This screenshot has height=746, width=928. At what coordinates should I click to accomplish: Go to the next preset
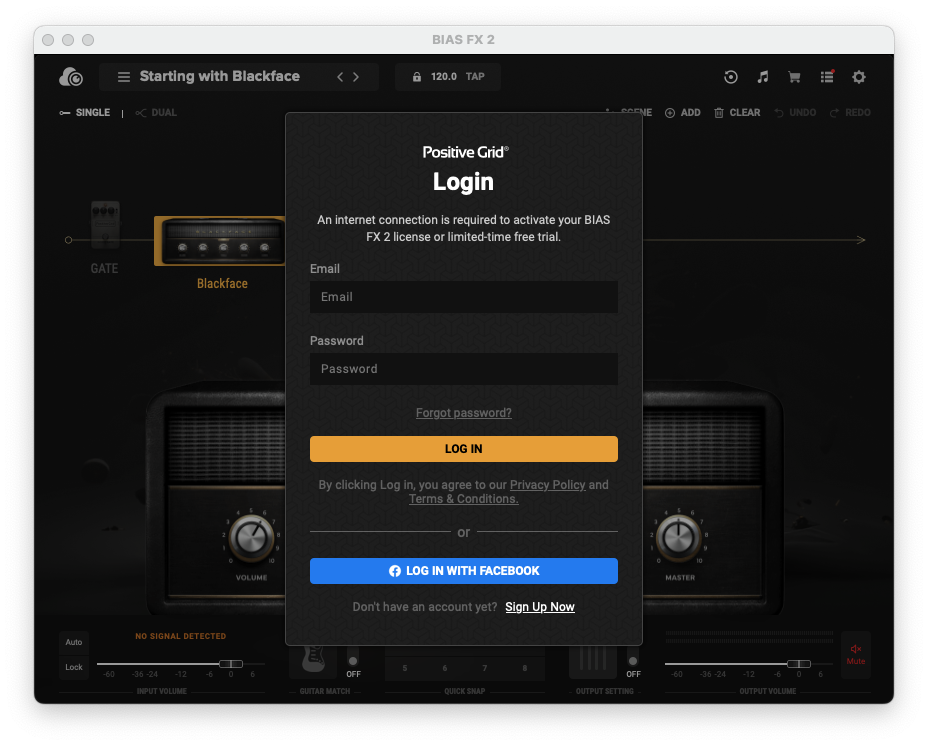(356, 77)
